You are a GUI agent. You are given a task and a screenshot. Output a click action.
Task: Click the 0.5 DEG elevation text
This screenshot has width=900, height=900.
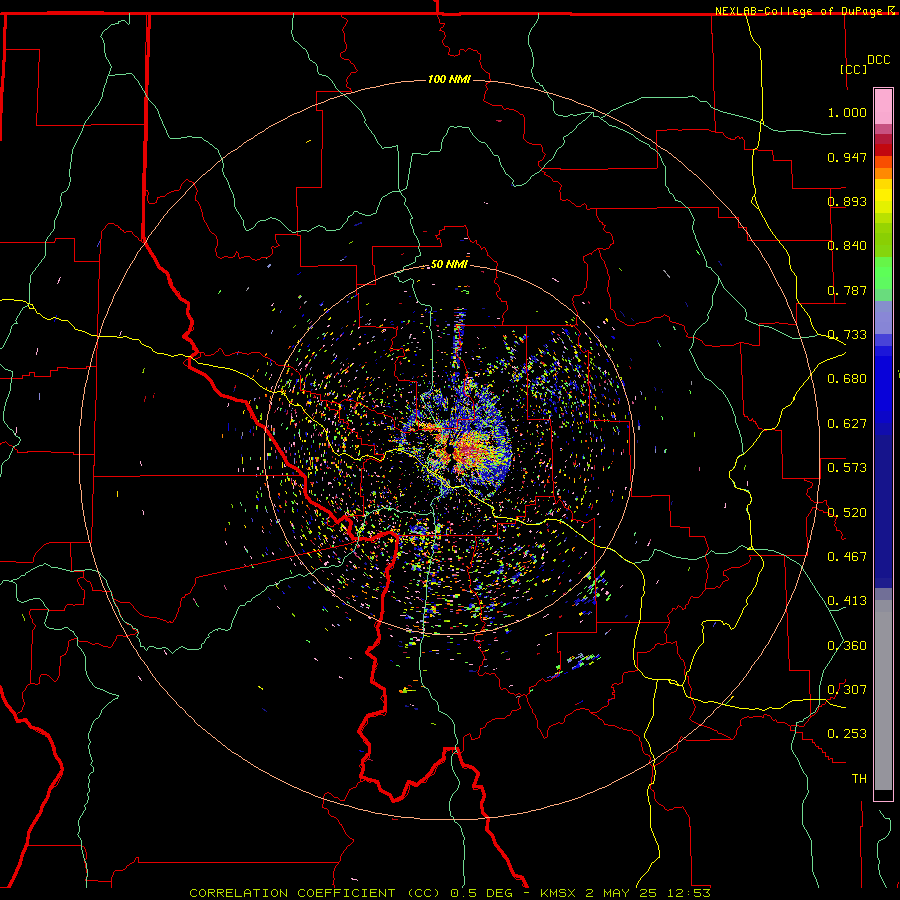tap(482, 893)
